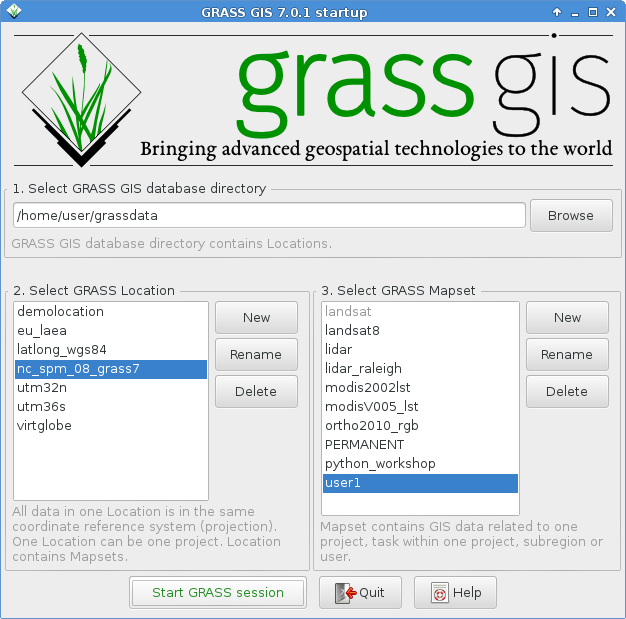The width and height of the screenshot is (626, 619).
Task: Delete the selected Location
Action: click(256, 391)
